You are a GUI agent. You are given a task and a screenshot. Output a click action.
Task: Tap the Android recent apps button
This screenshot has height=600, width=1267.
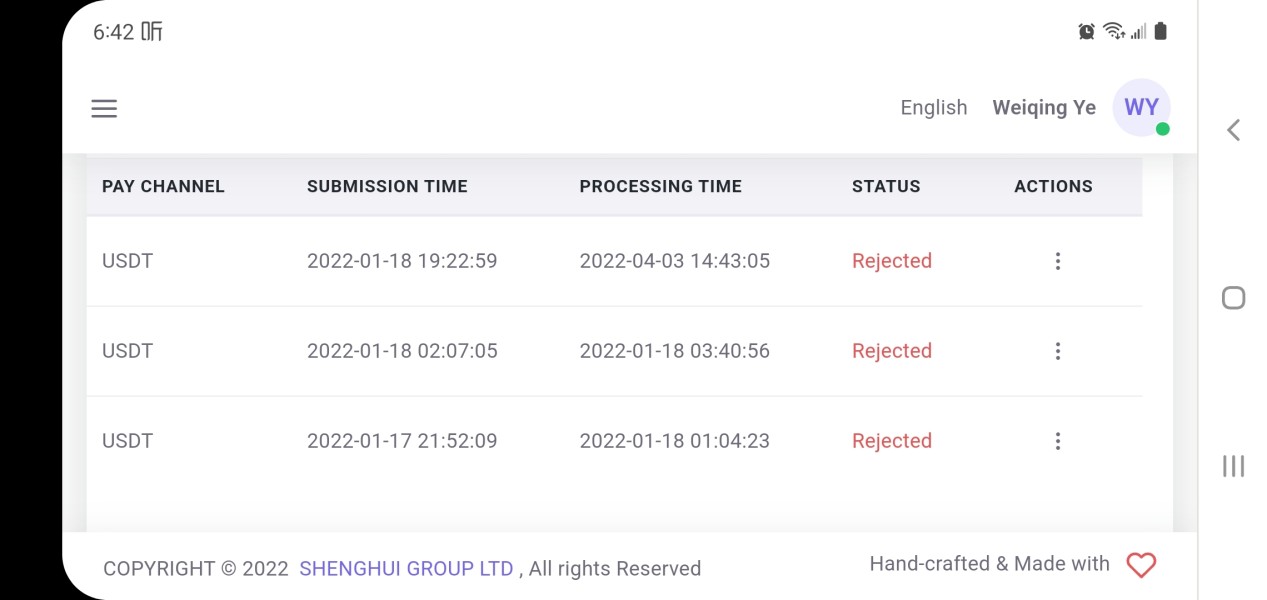(1233, 465)
